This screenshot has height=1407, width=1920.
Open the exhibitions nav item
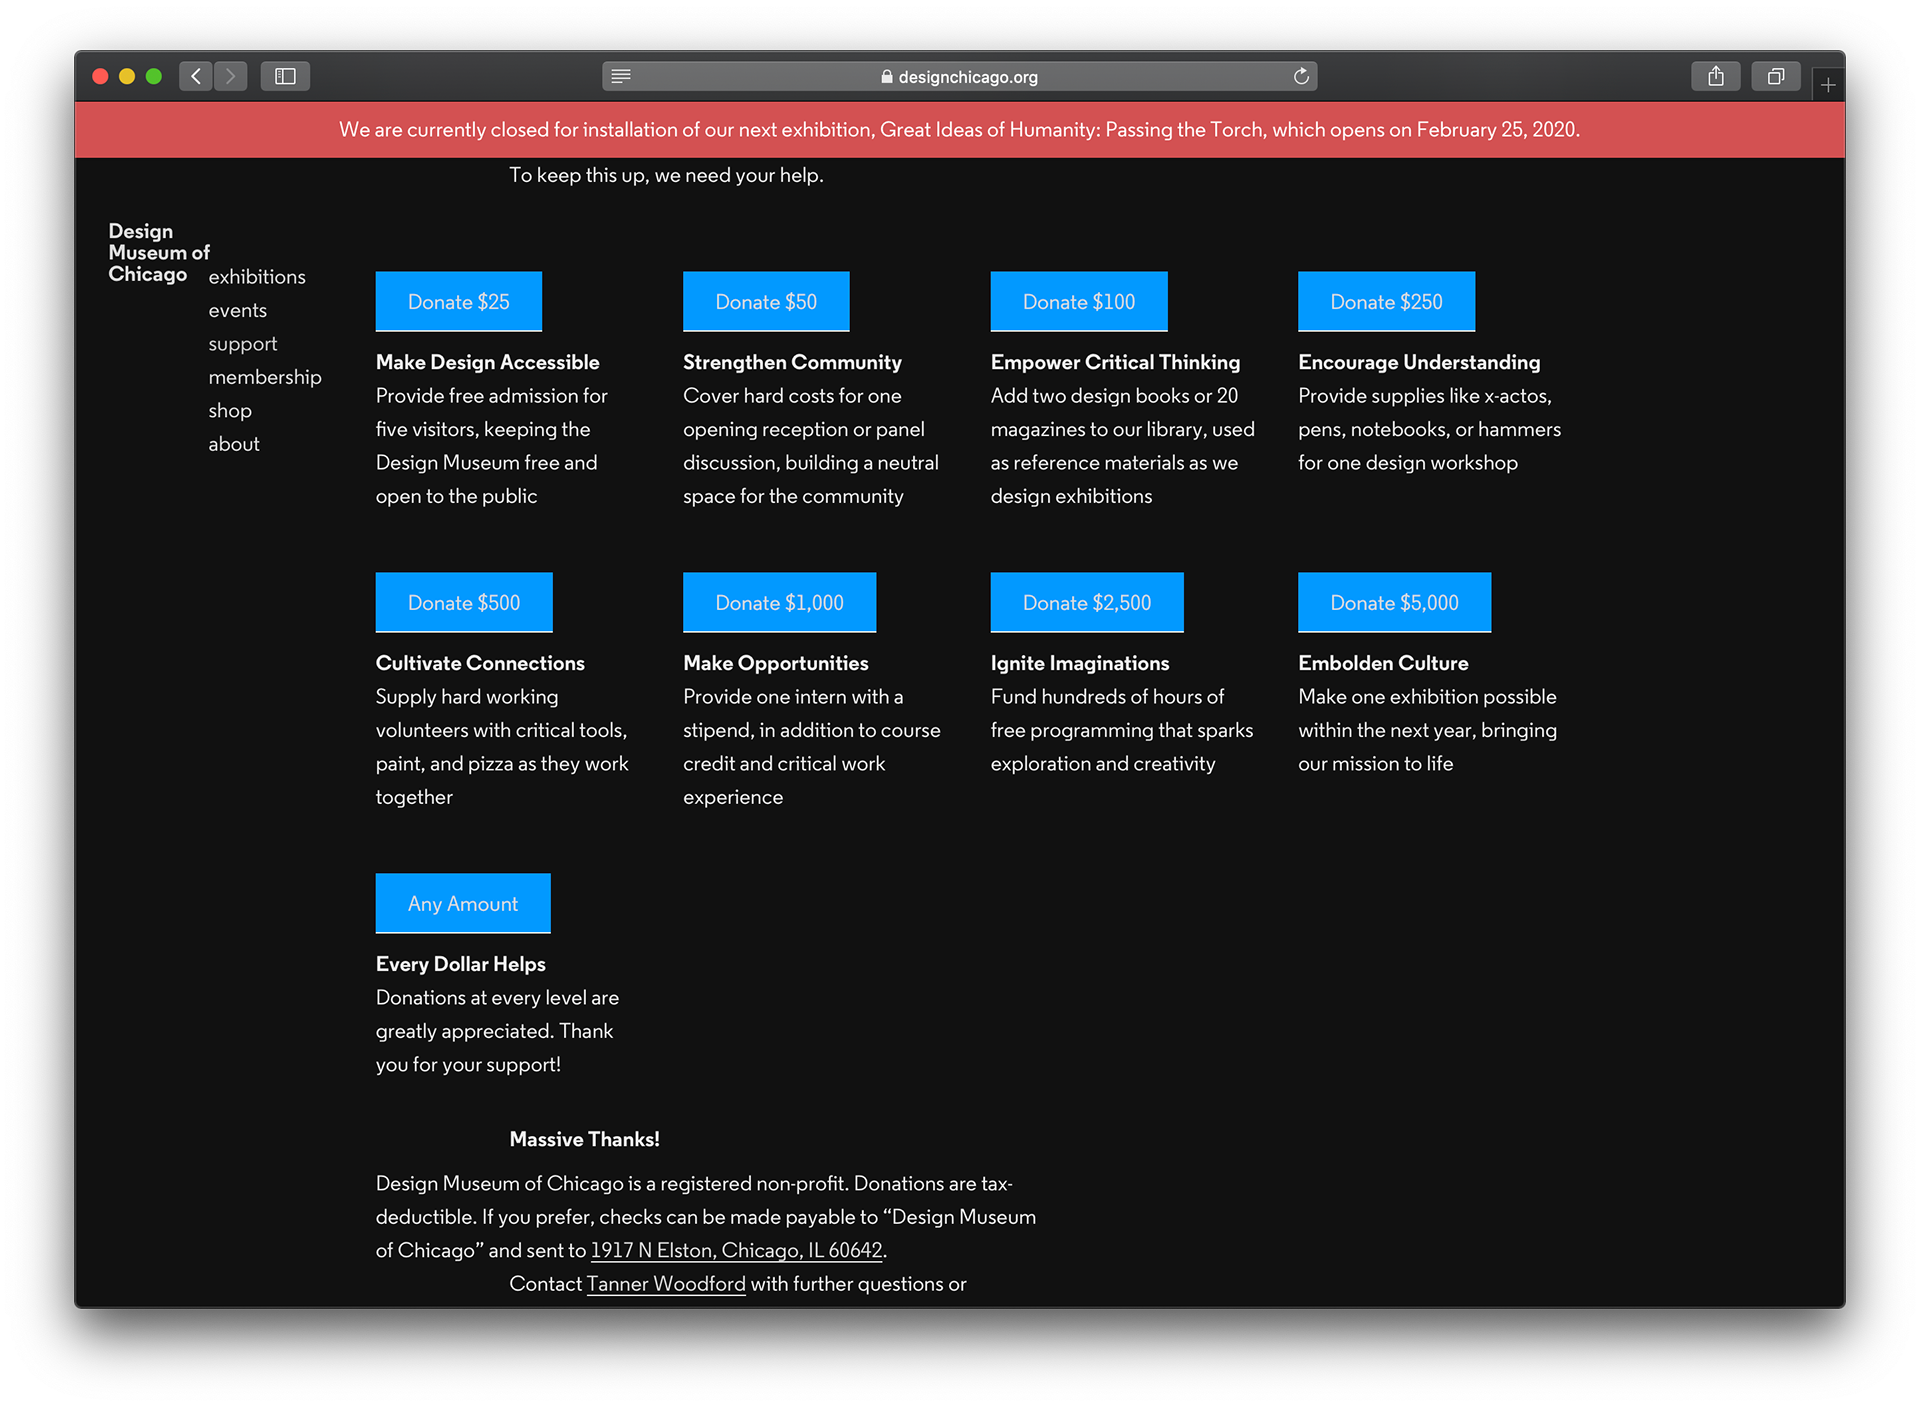click(257, 277)
